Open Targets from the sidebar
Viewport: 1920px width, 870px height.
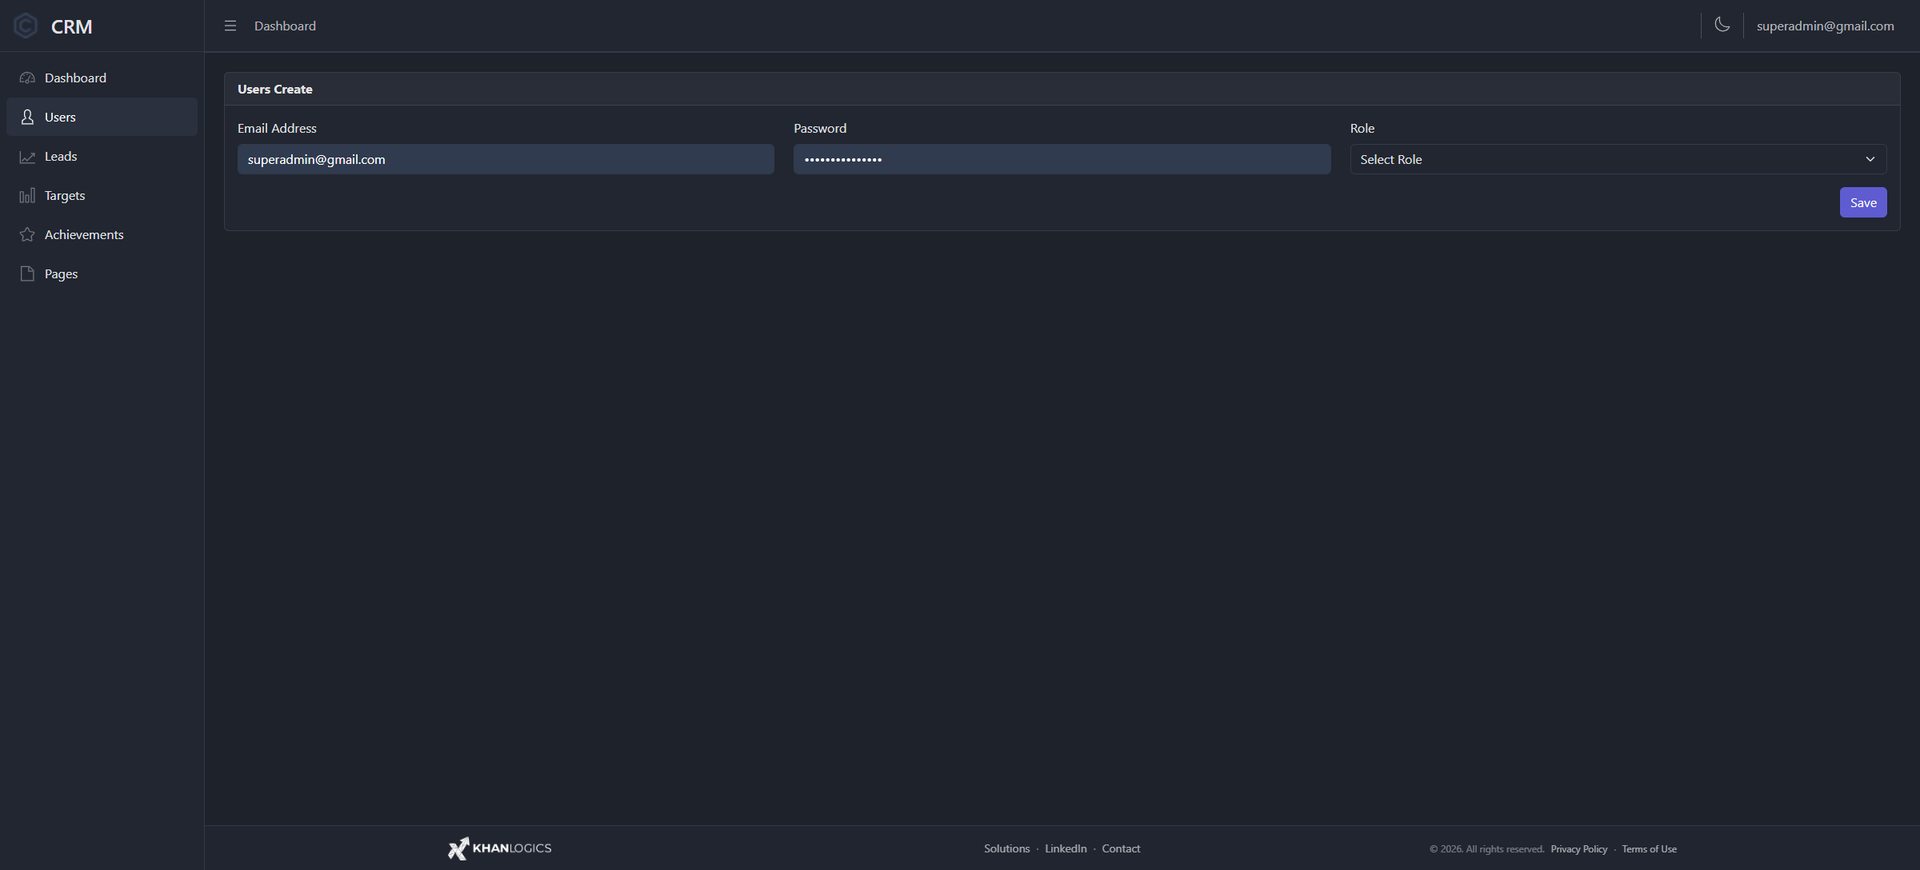102,195
